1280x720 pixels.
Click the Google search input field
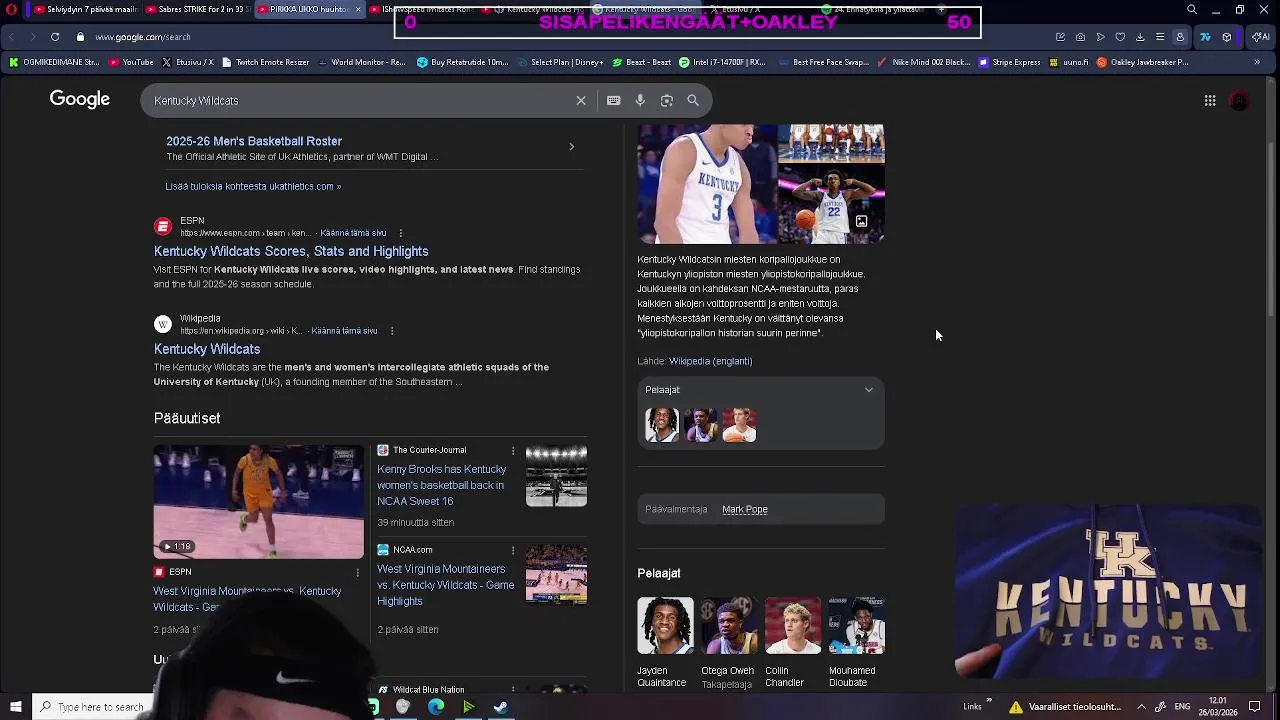[x=360, y=100]
